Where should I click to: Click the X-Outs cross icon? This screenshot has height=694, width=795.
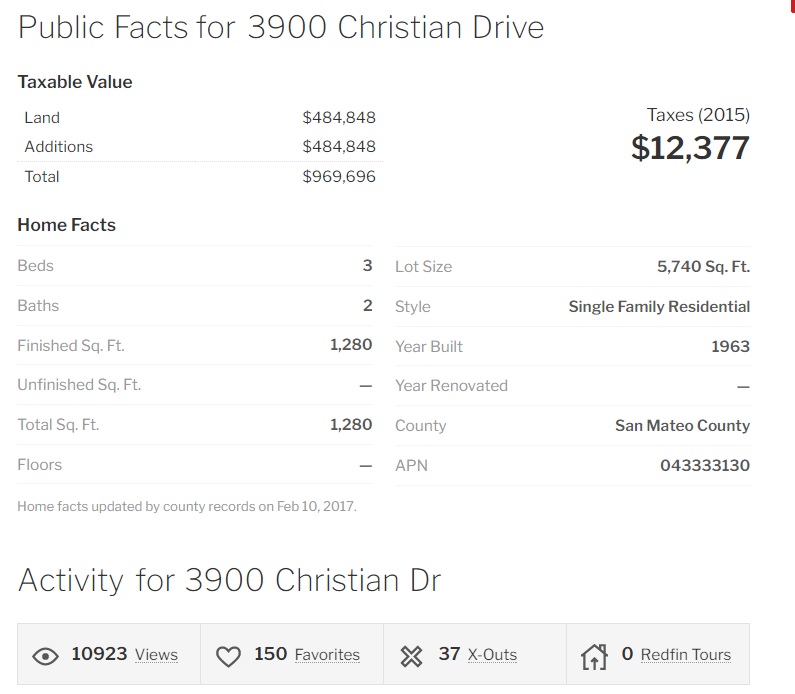pos(412,656)
